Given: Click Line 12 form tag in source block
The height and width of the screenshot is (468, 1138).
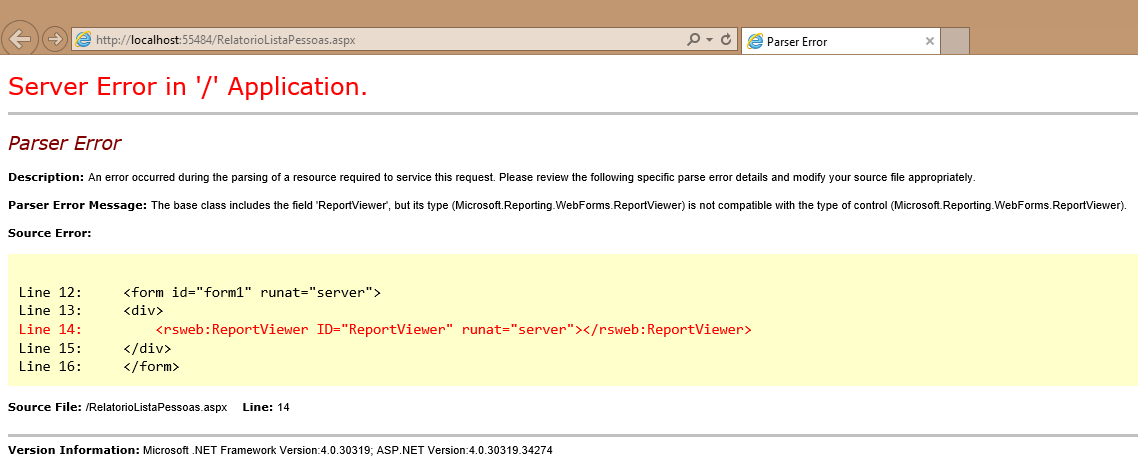Looking at the screenshot, I should click(x=252, y=293).
